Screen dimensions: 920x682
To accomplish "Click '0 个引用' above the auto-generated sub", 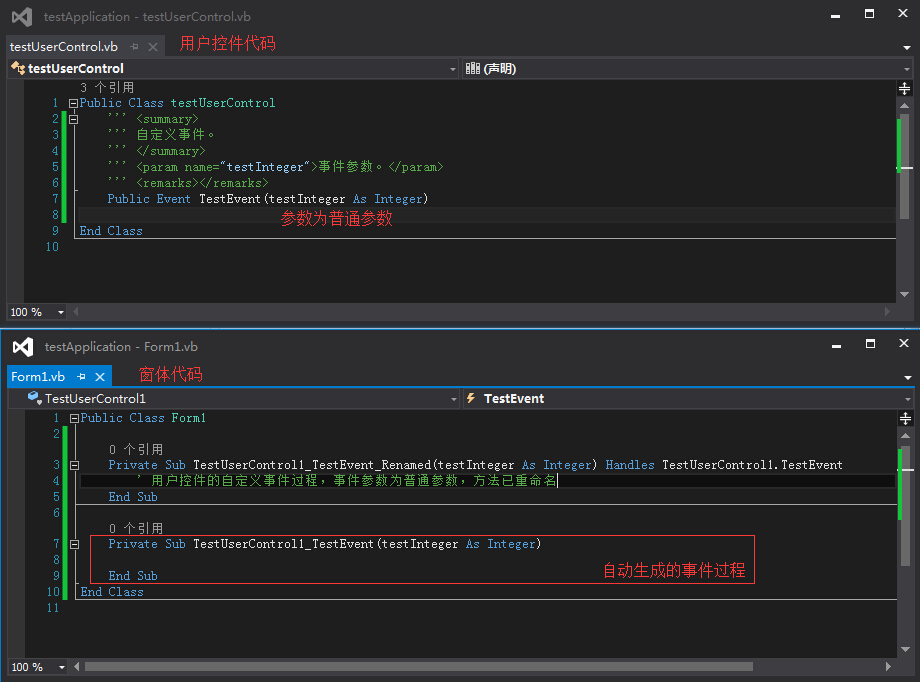I will [x=136, y=528].
